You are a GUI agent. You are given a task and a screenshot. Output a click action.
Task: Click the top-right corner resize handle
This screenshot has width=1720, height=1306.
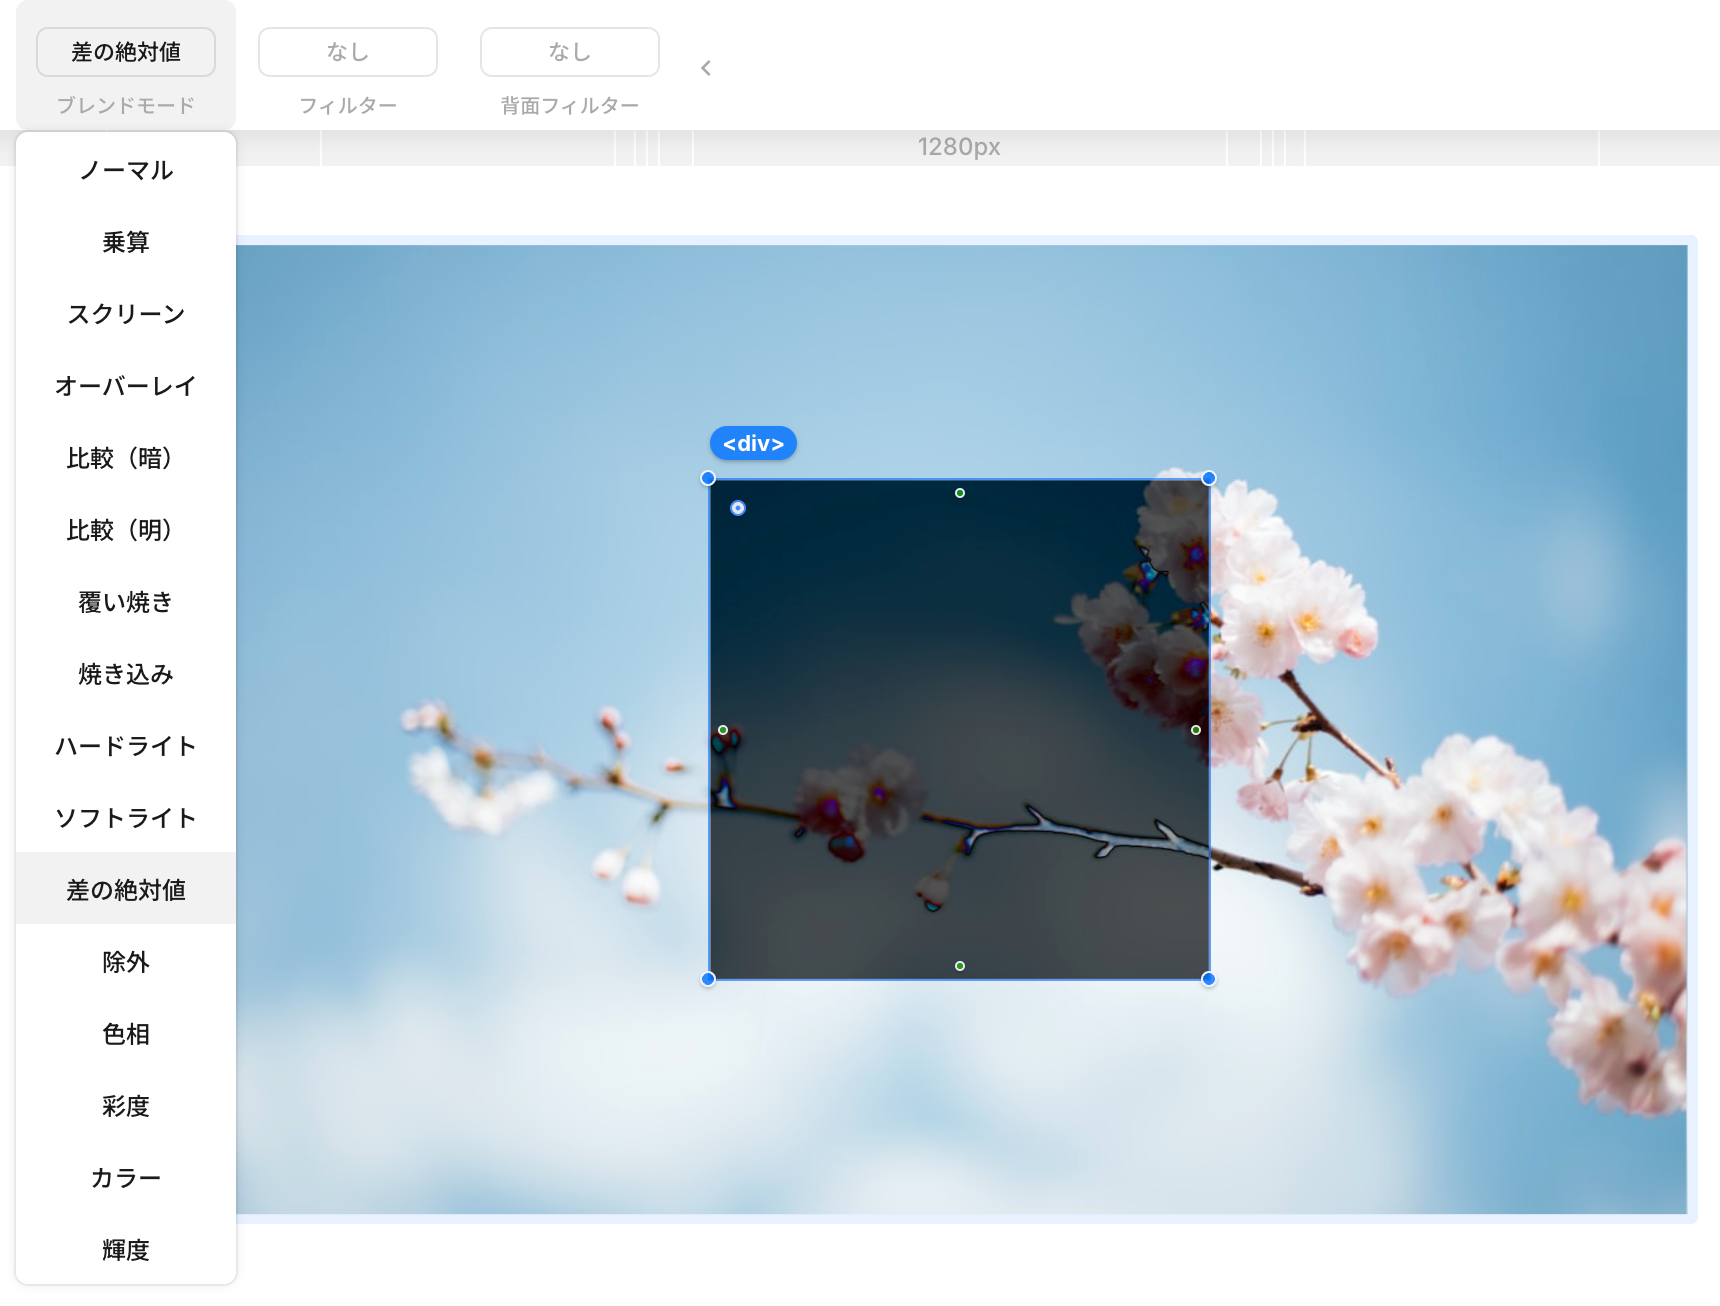[x=1209, y=478]
